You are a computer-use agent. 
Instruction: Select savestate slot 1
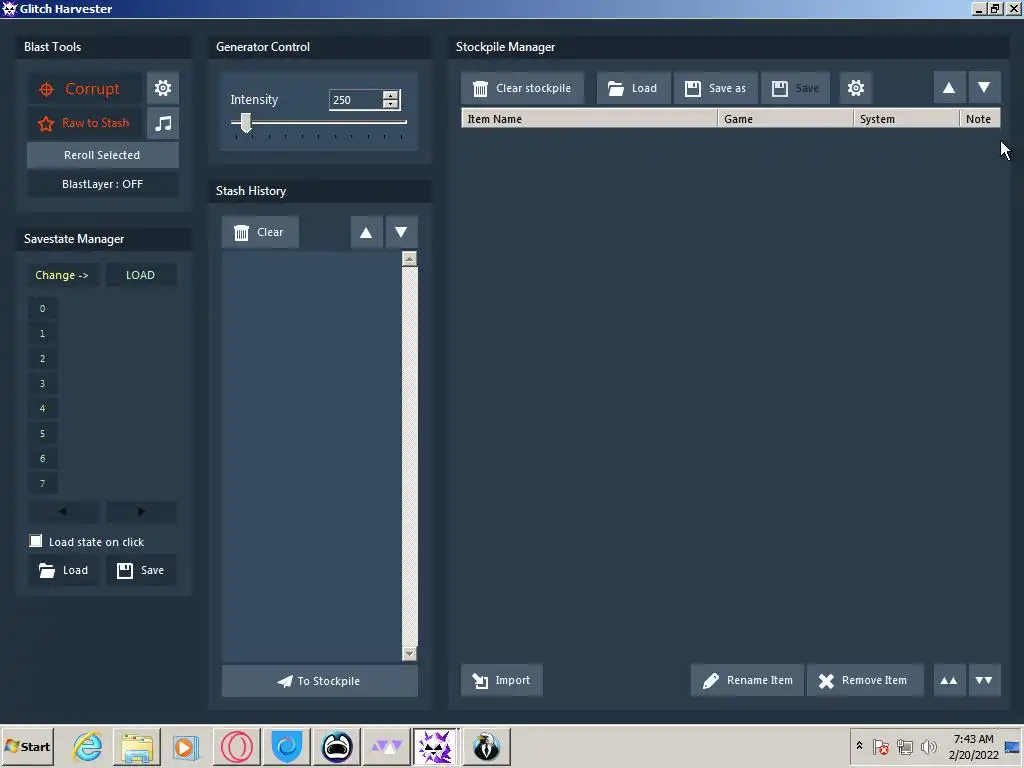42,334
